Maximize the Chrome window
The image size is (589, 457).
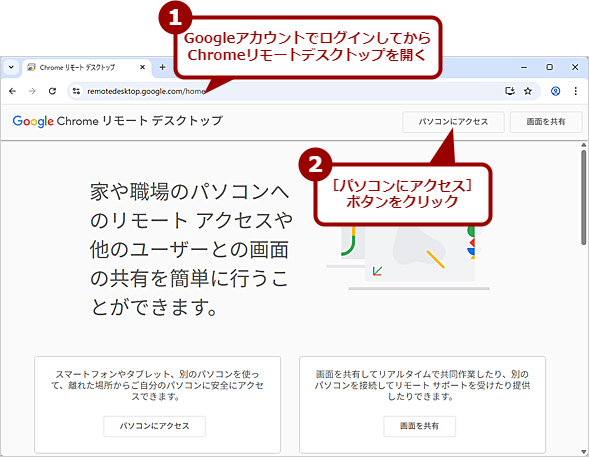(x=549, y=67)
